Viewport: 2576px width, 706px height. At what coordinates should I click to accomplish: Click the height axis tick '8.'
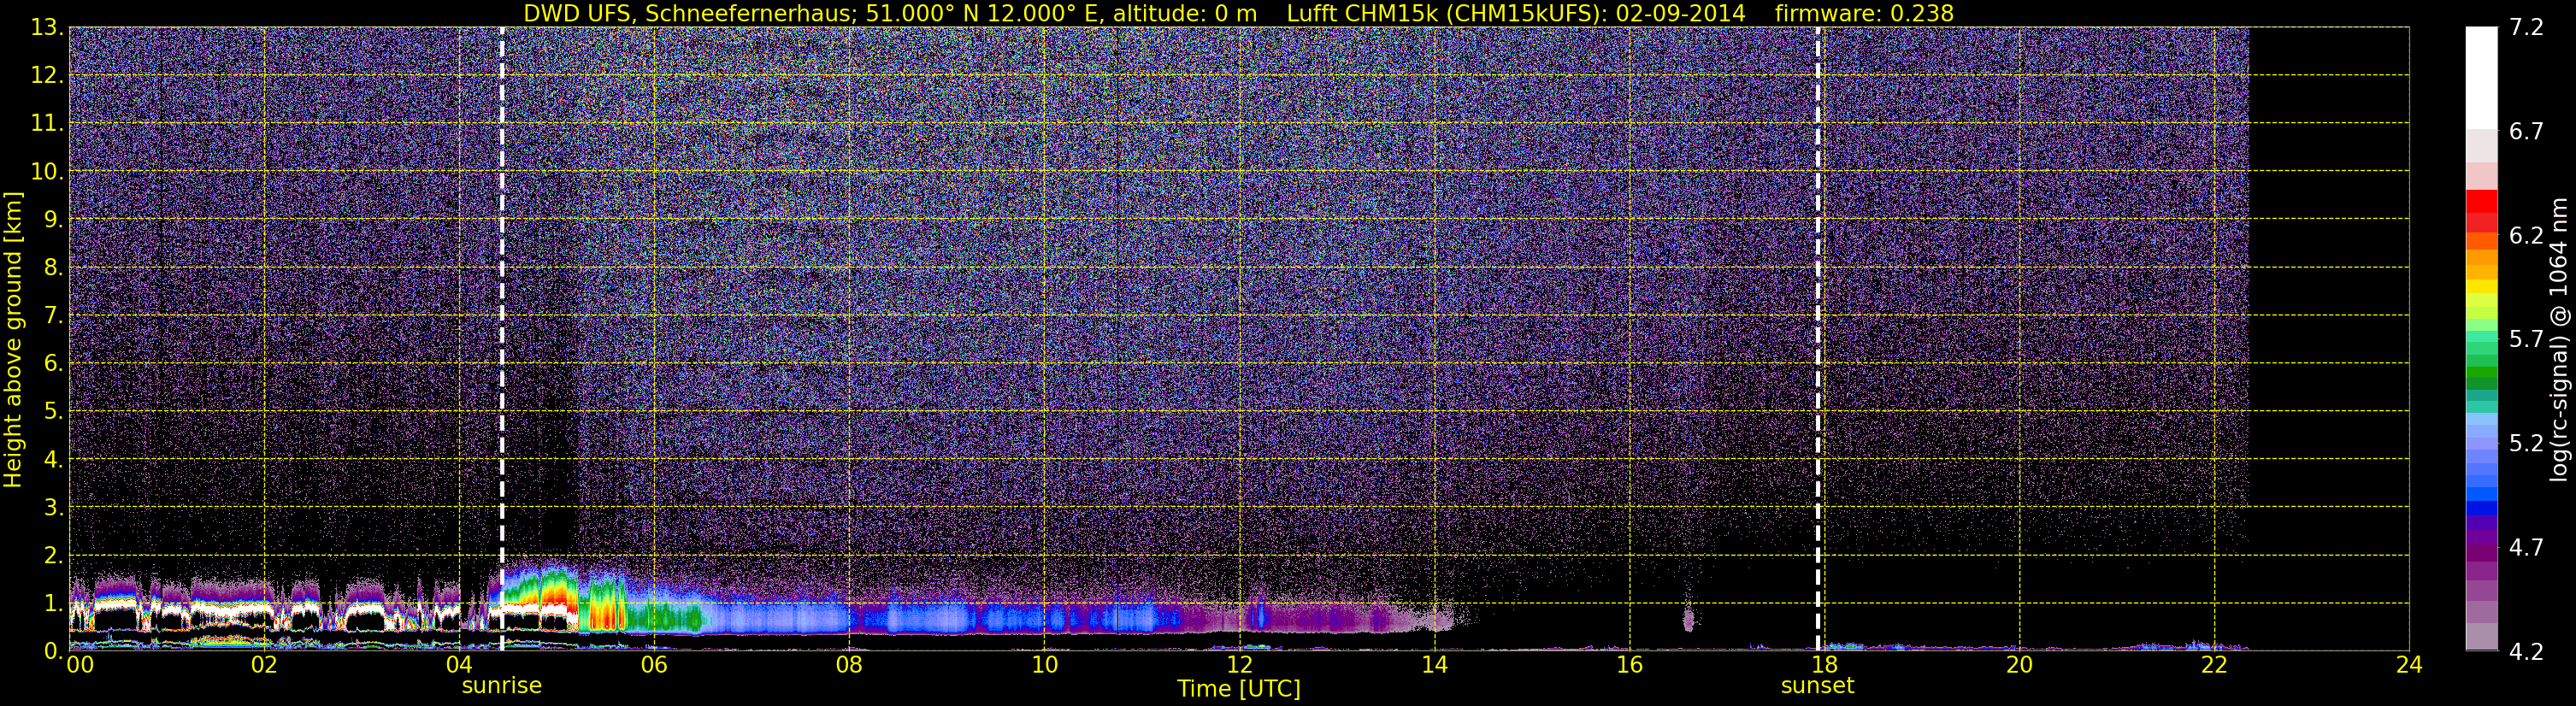(x=53, y=268)
